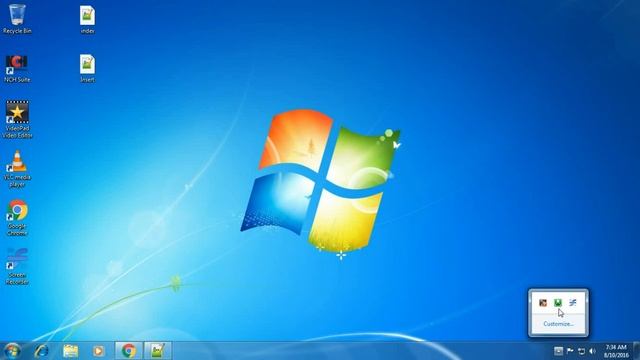Select the NCH Suite shortcut
This screenshot has width=640, height=360.
coord(17,69)
